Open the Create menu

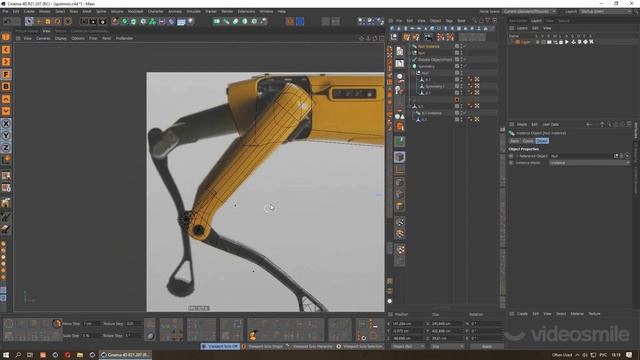pyautogui.click(x=29, y=11)
